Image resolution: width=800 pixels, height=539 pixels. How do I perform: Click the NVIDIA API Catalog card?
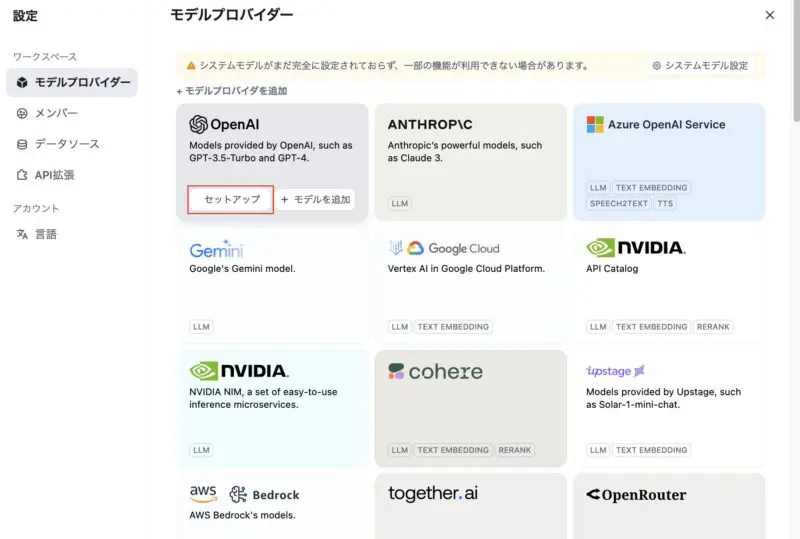[669, 285]
